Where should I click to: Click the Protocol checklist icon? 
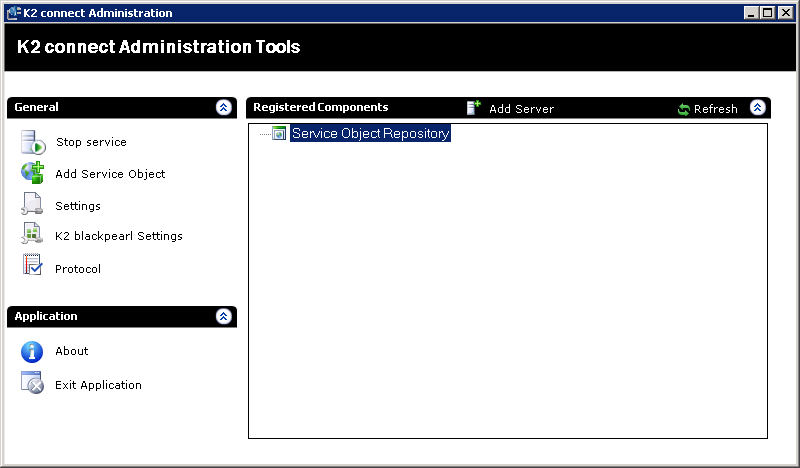32,265
